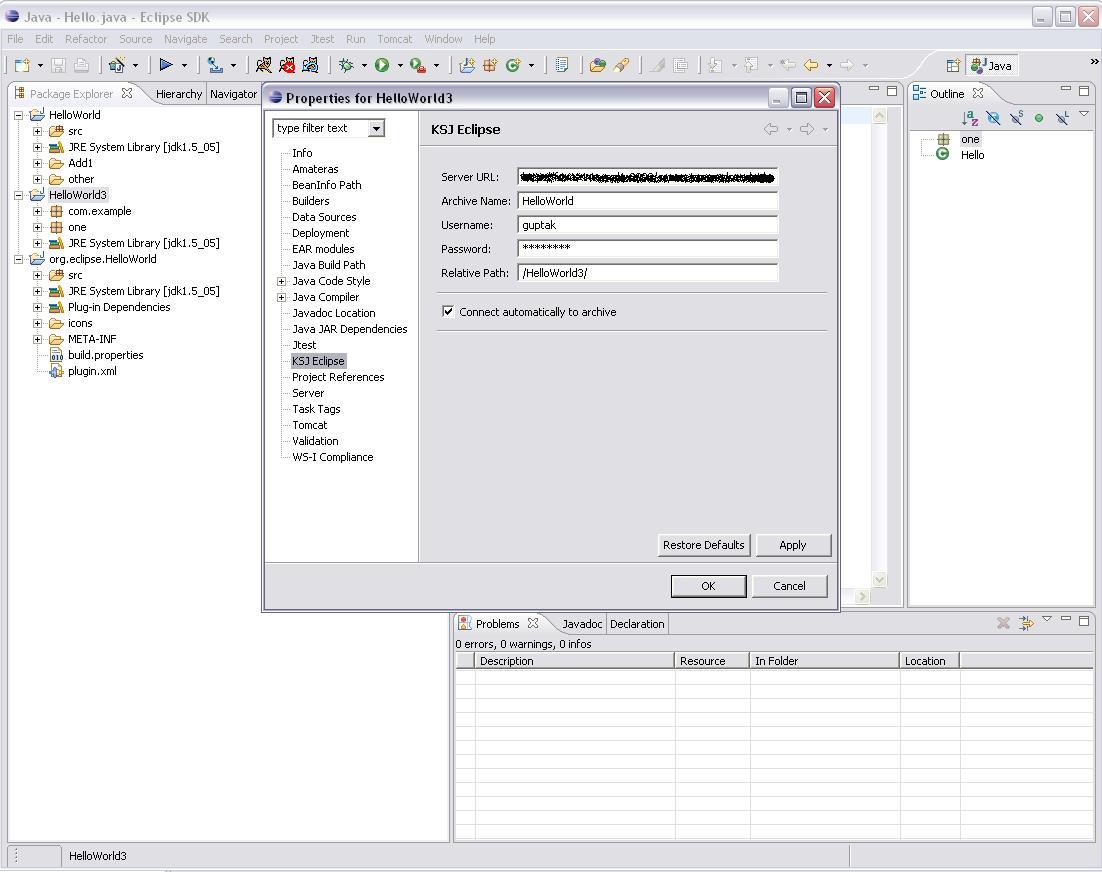Click the Open Type icon in toolbar

(x=598, y=65)
